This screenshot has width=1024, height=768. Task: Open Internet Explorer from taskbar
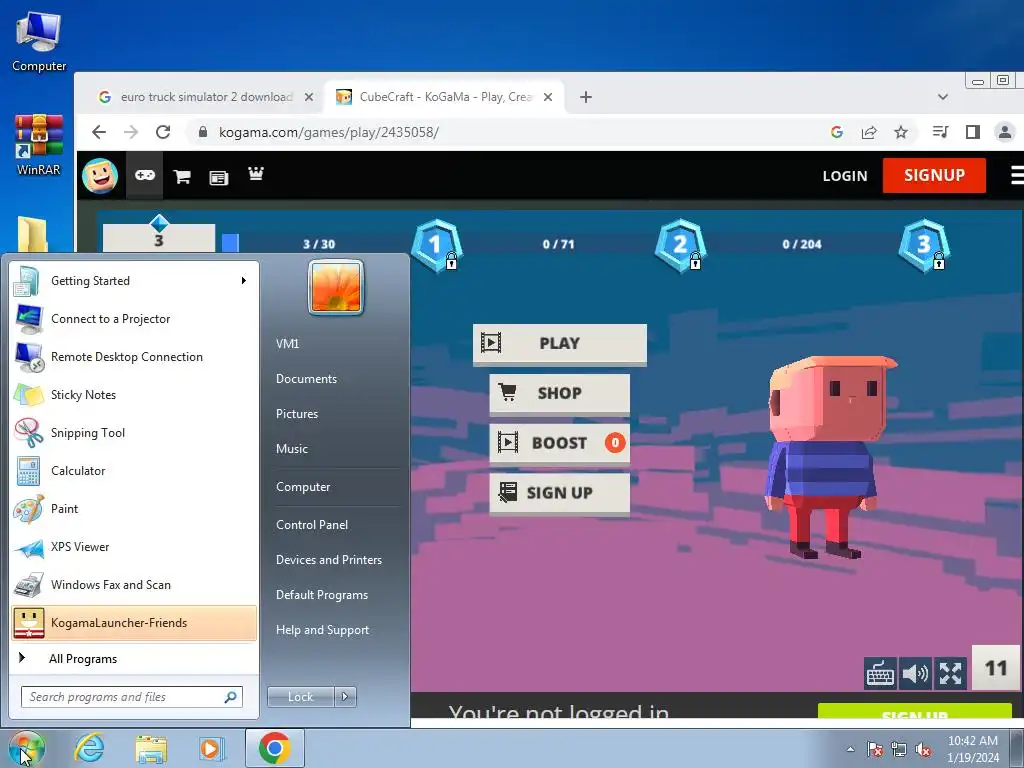(x=89, y=748)
